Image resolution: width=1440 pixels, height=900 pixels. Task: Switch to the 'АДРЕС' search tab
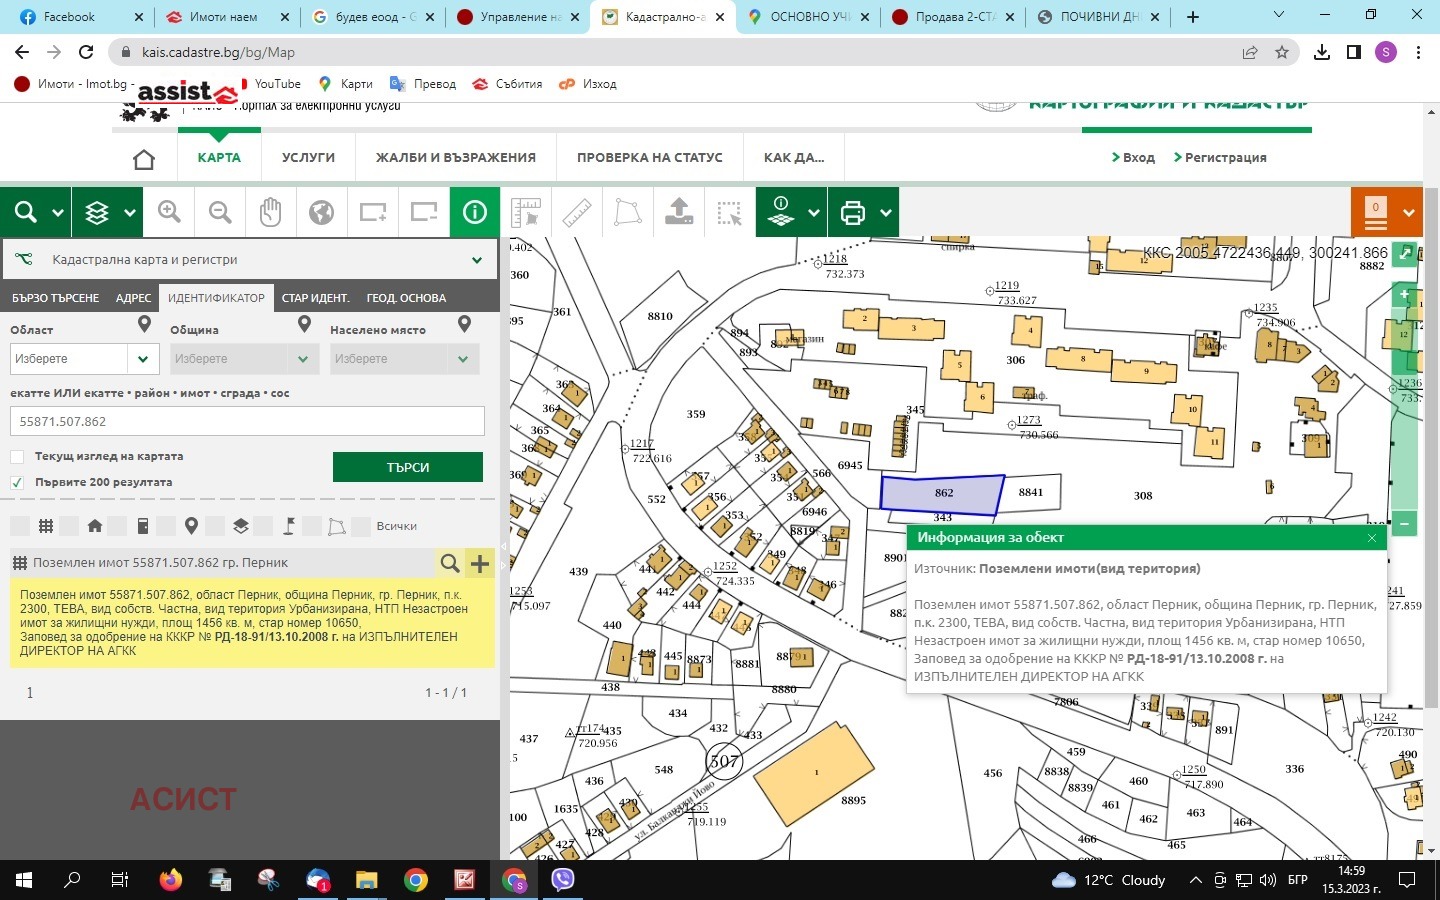click(133, 298)
